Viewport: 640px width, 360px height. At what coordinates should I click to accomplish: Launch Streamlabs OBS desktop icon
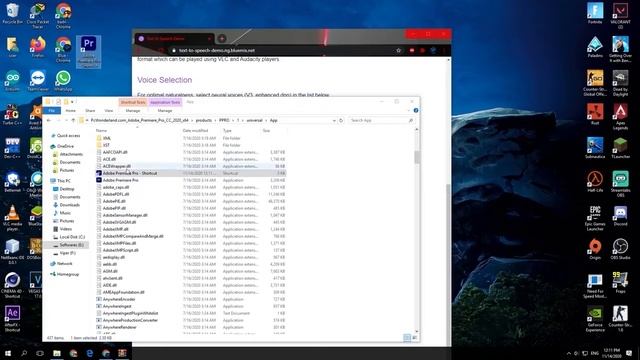pyautogui.click(x=620, y=184)
